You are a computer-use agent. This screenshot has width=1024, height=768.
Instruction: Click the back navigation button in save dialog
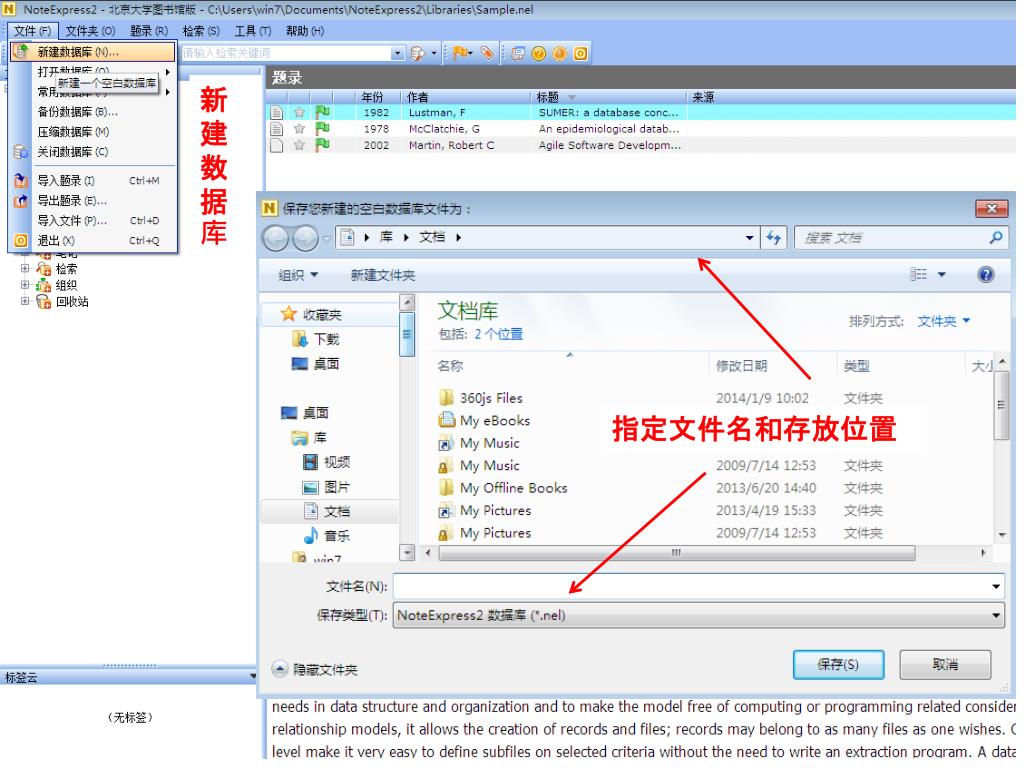[276, 239]
